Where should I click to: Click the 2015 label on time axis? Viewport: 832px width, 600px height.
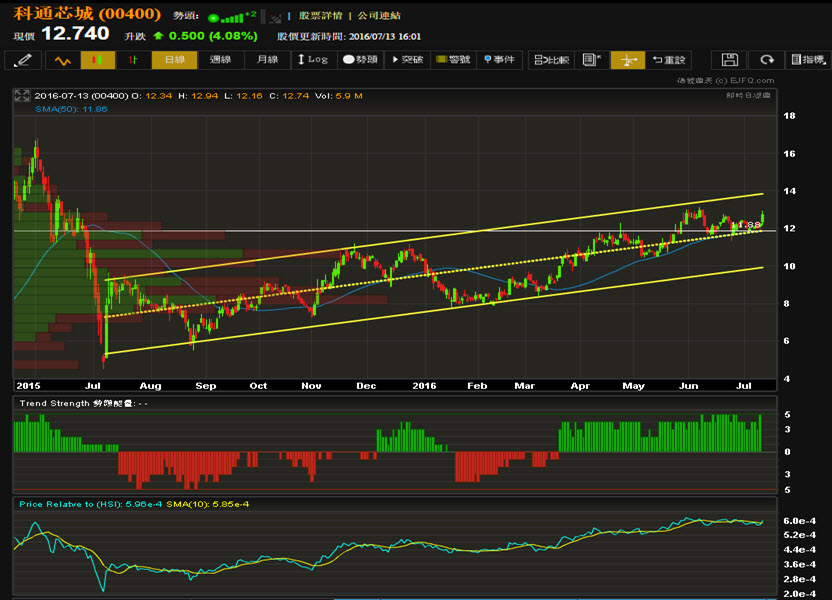click(28, 386)
